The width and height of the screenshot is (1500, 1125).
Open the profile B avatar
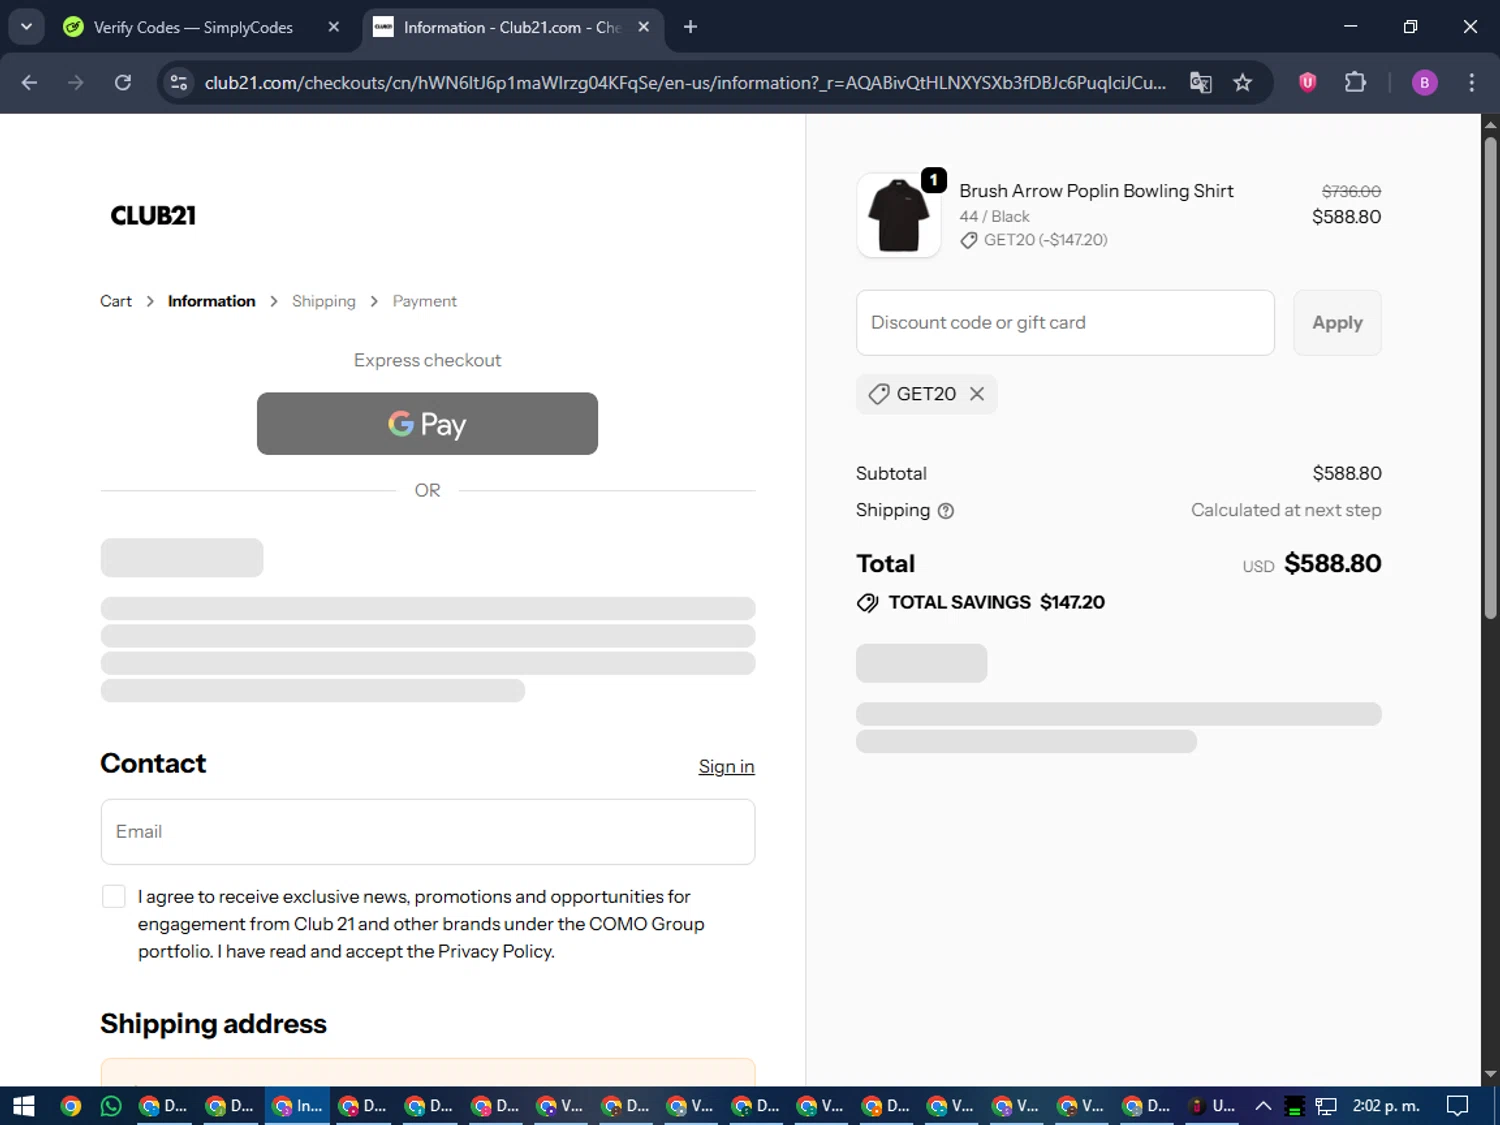pyautogui.click(x=1424, y=83)
